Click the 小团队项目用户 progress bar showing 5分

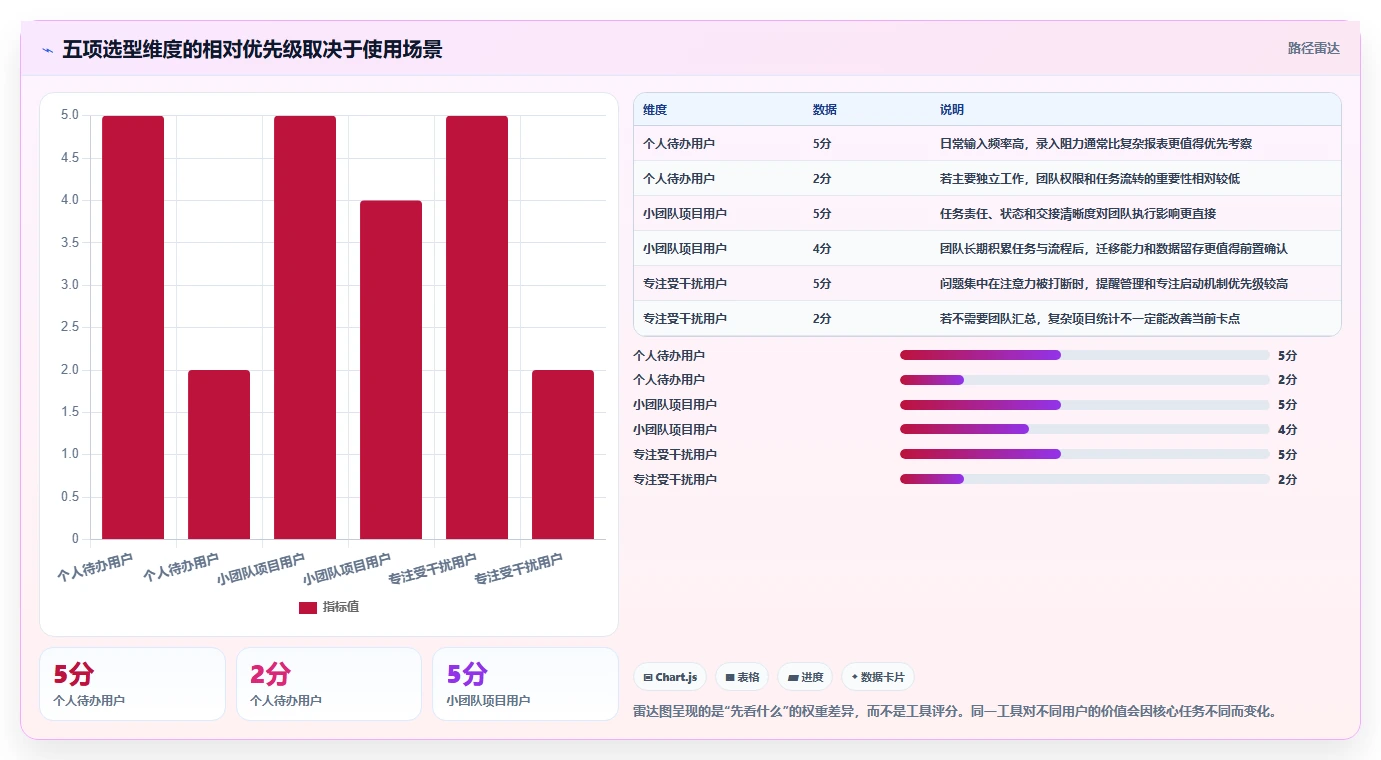[x=1085, y=405]
